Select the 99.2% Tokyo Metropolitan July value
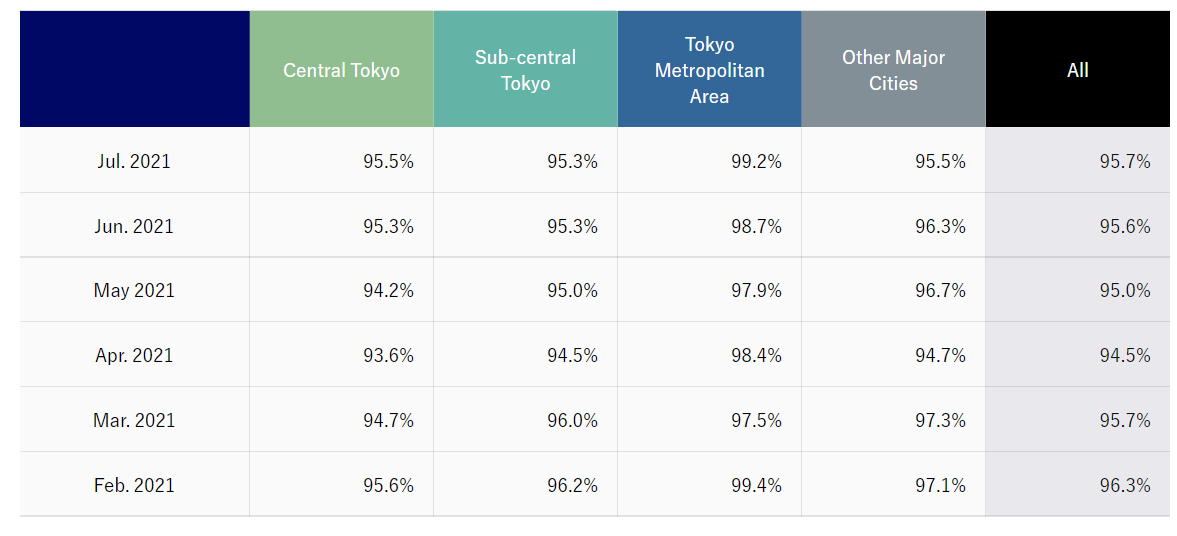 pos(756,161)
